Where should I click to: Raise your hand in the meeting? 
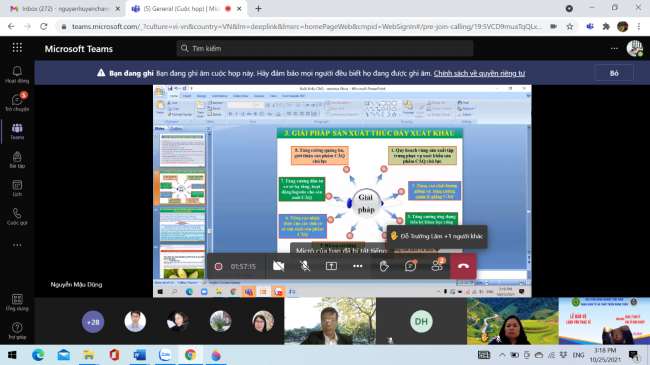(384, 266)
